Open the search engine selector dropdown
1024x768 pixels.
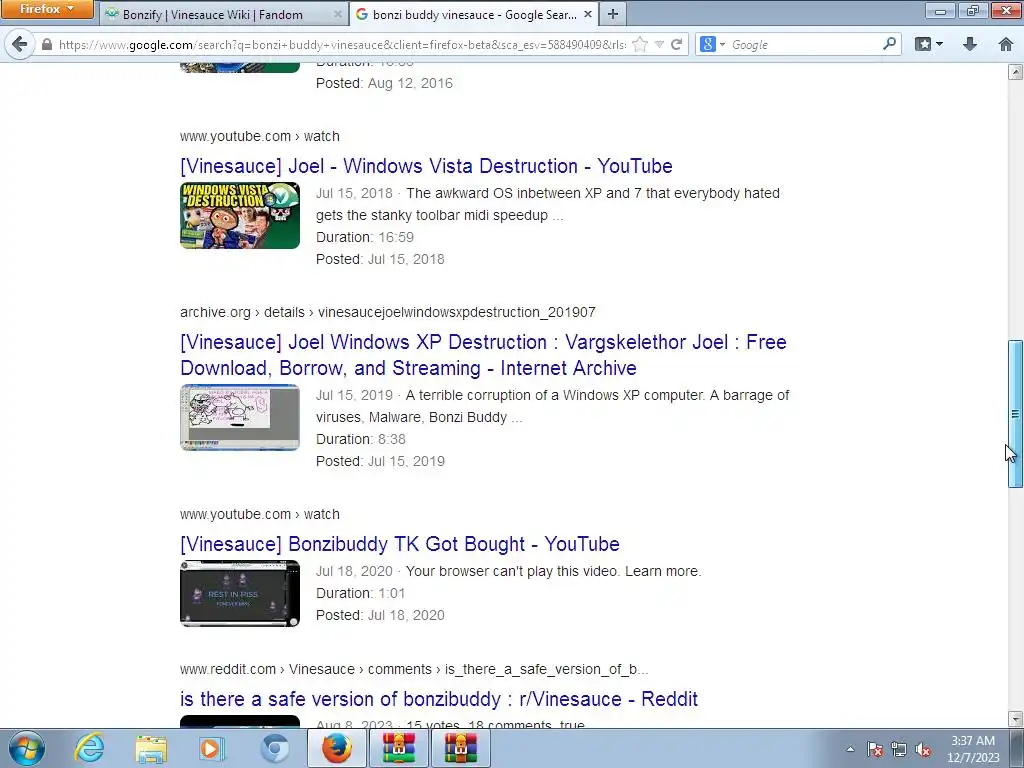(x=712, y=44)
